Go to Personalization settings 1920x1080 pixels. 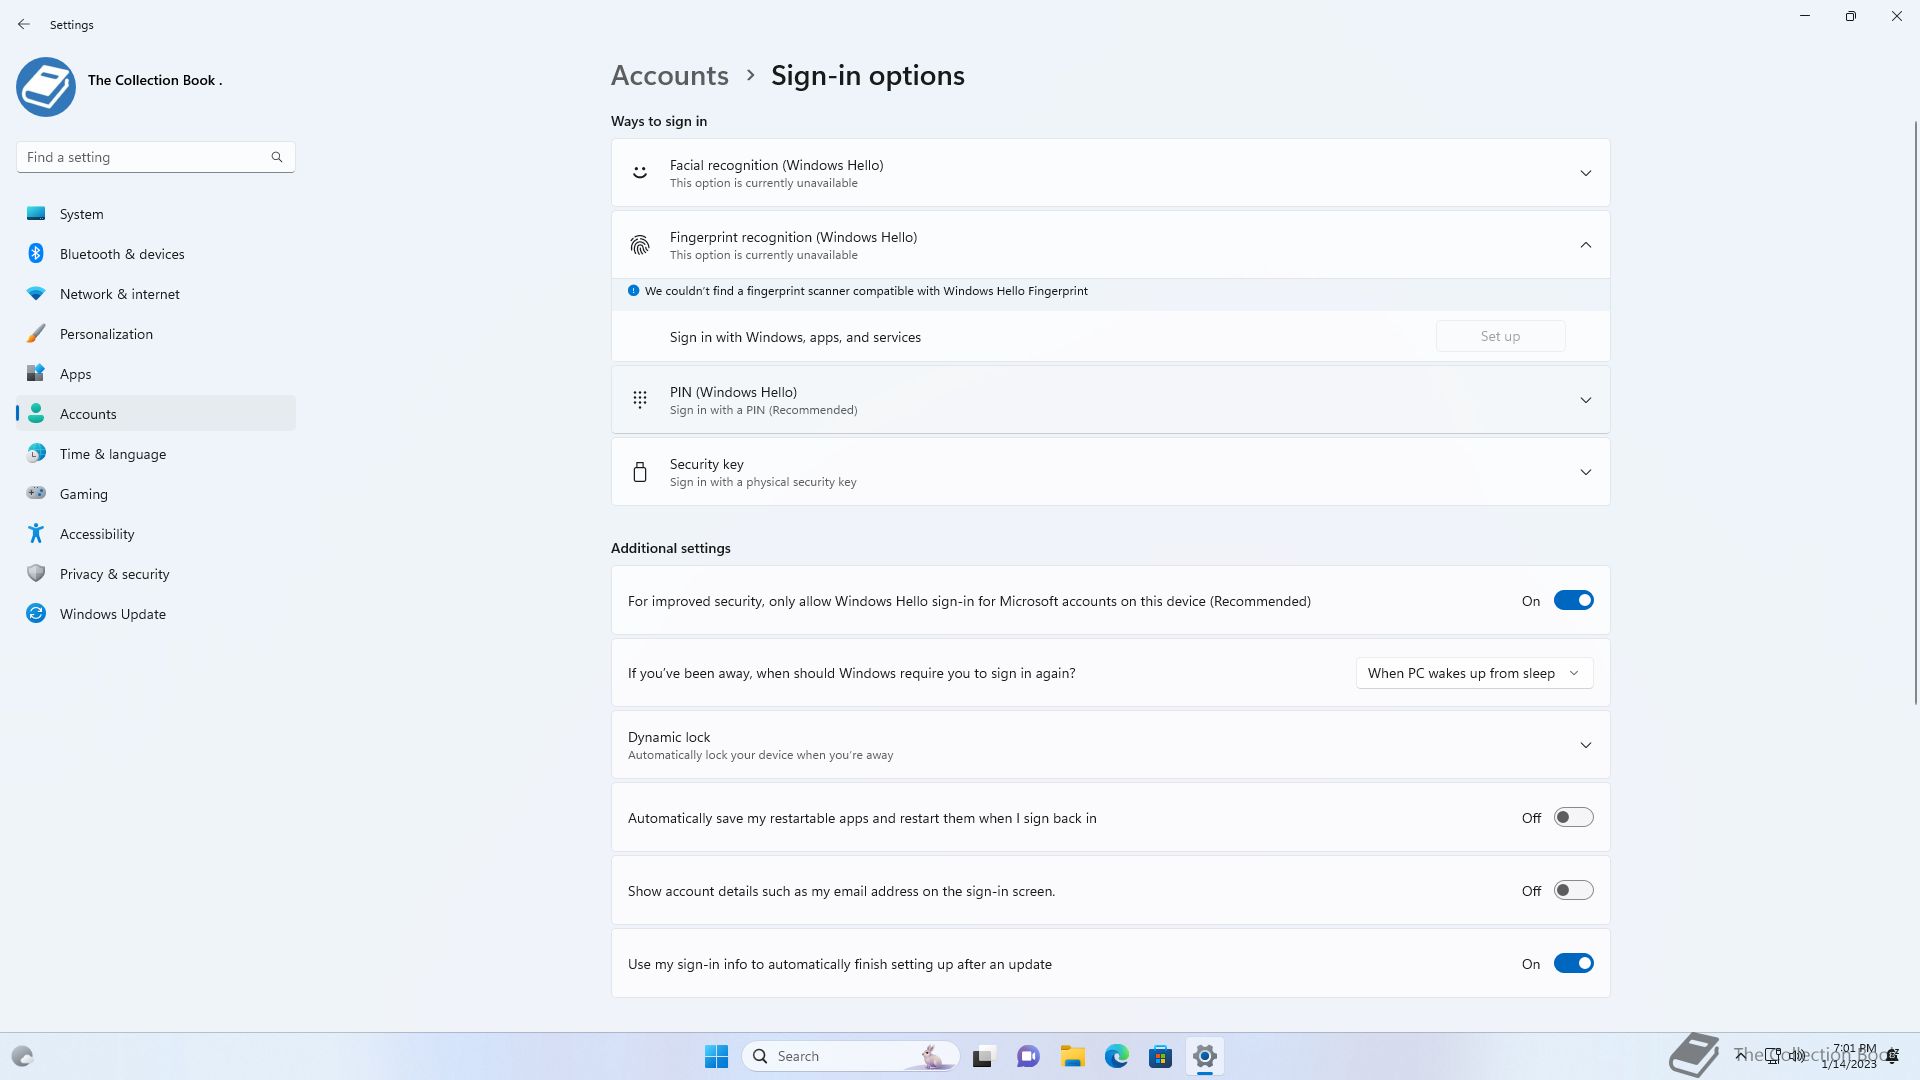click(156, 333)
